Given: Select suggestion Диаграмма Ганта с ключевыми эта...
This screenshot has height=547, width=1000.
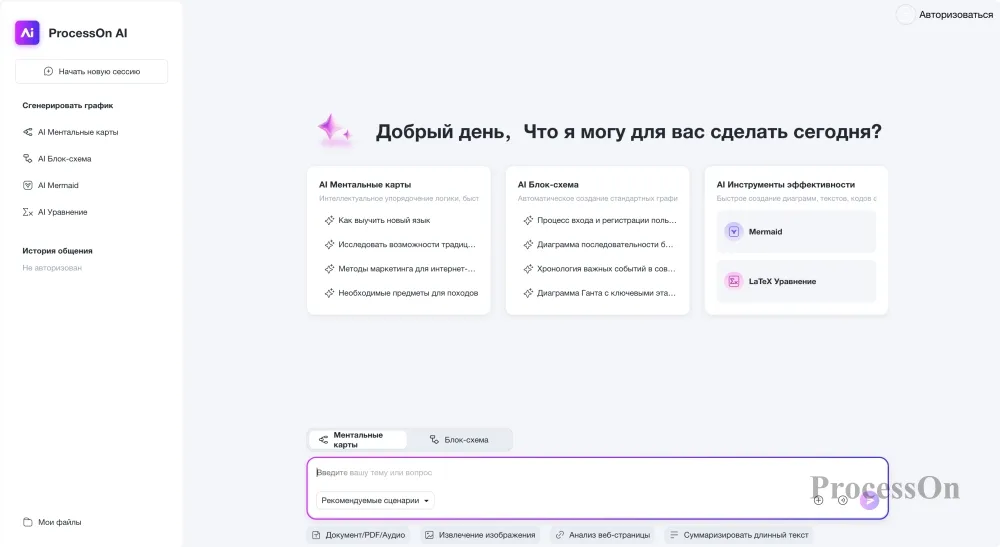Looking at the screenshot, I should coord(606,293).
